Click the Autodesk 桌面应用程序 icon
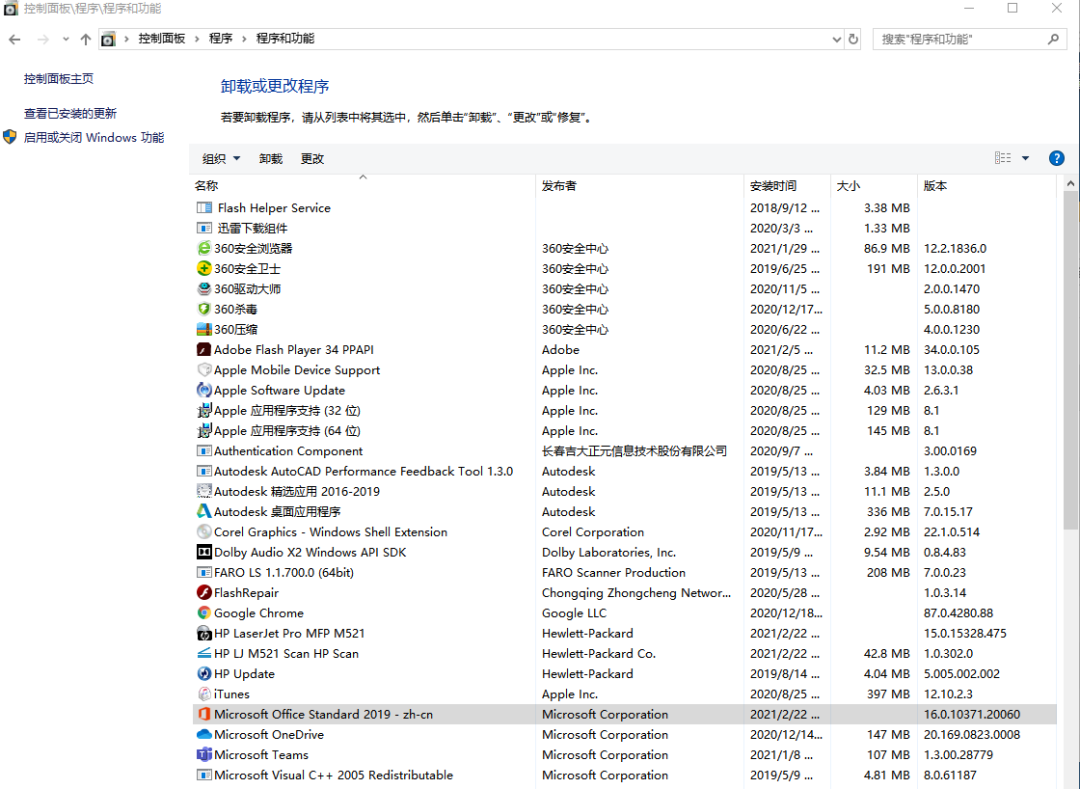Screen dimensions: 1080x789 (x=204, y=512)
